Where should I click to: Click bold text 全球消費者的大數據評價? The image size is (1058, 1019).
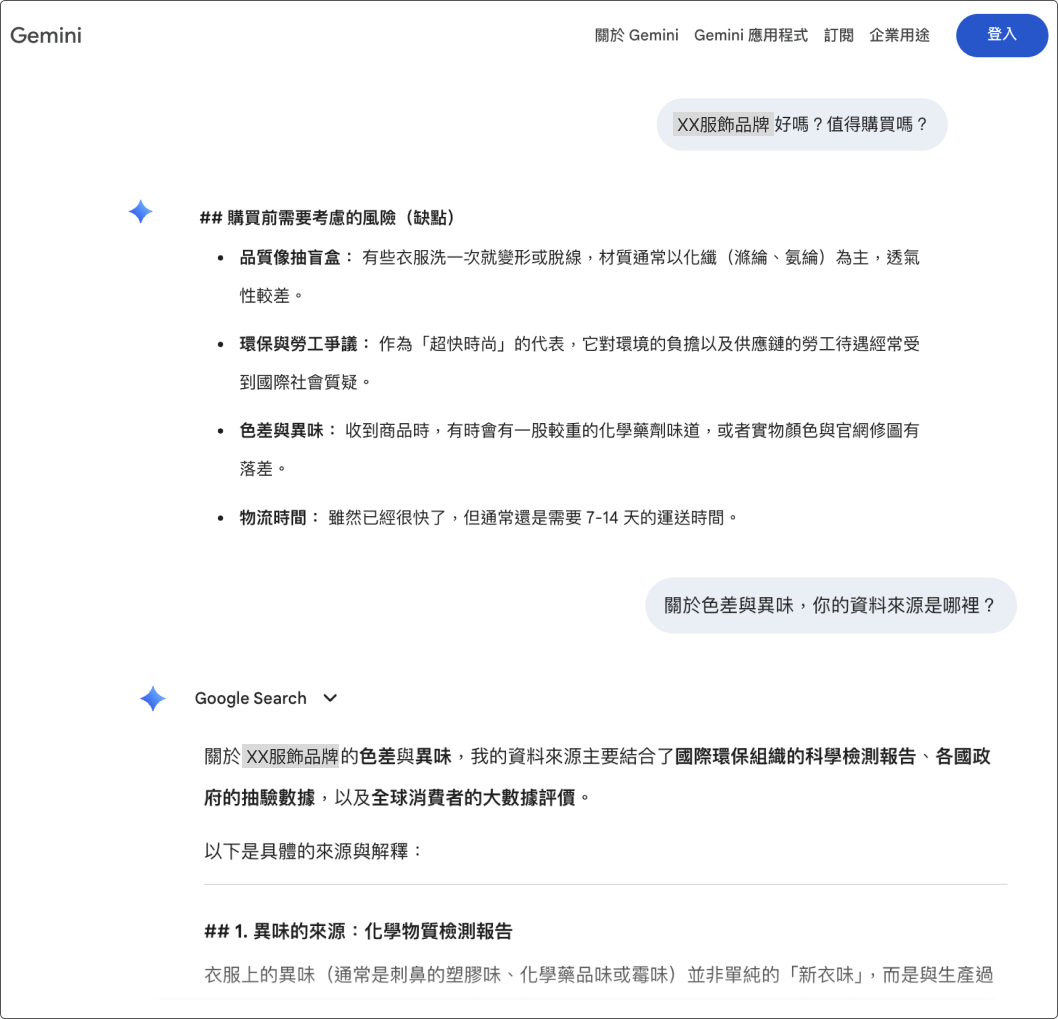[x=473, y=798]
